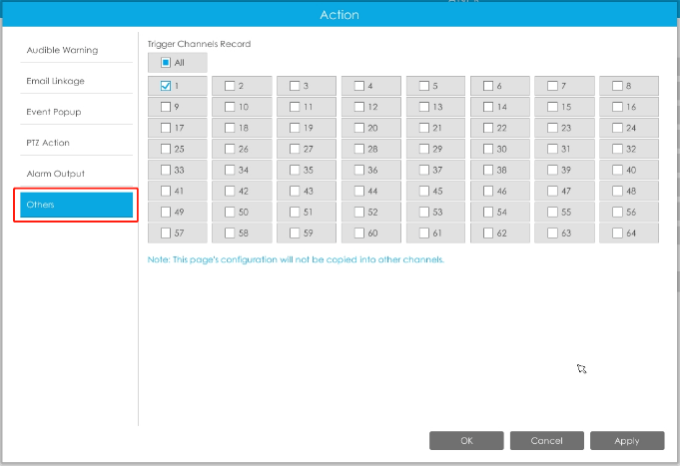Select channel 12 checkbox
This screenshot has width=680, height=466.
click(359, 106)
